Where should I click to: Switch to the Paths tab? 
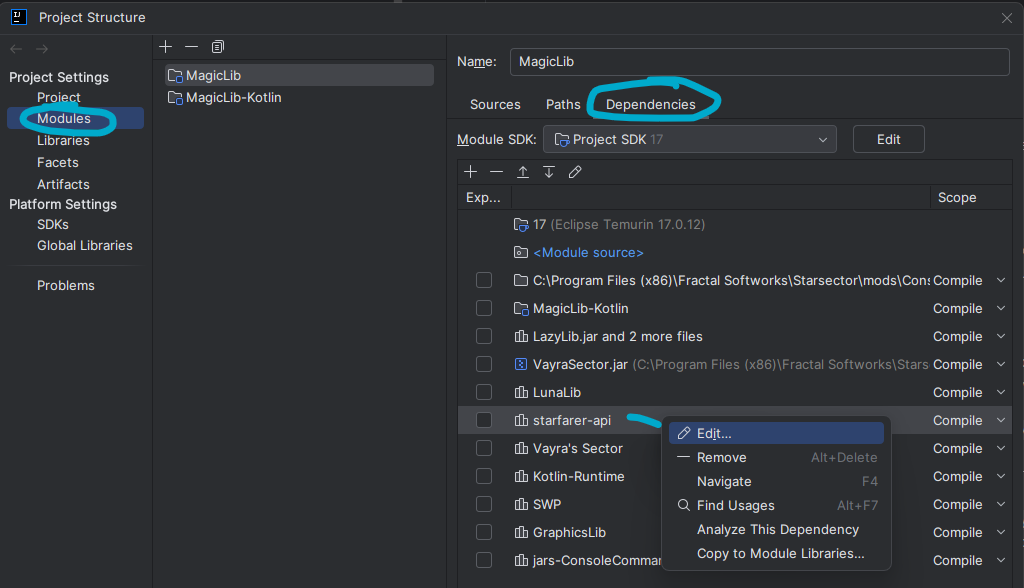pyautogui.click(x=563, y=105)
